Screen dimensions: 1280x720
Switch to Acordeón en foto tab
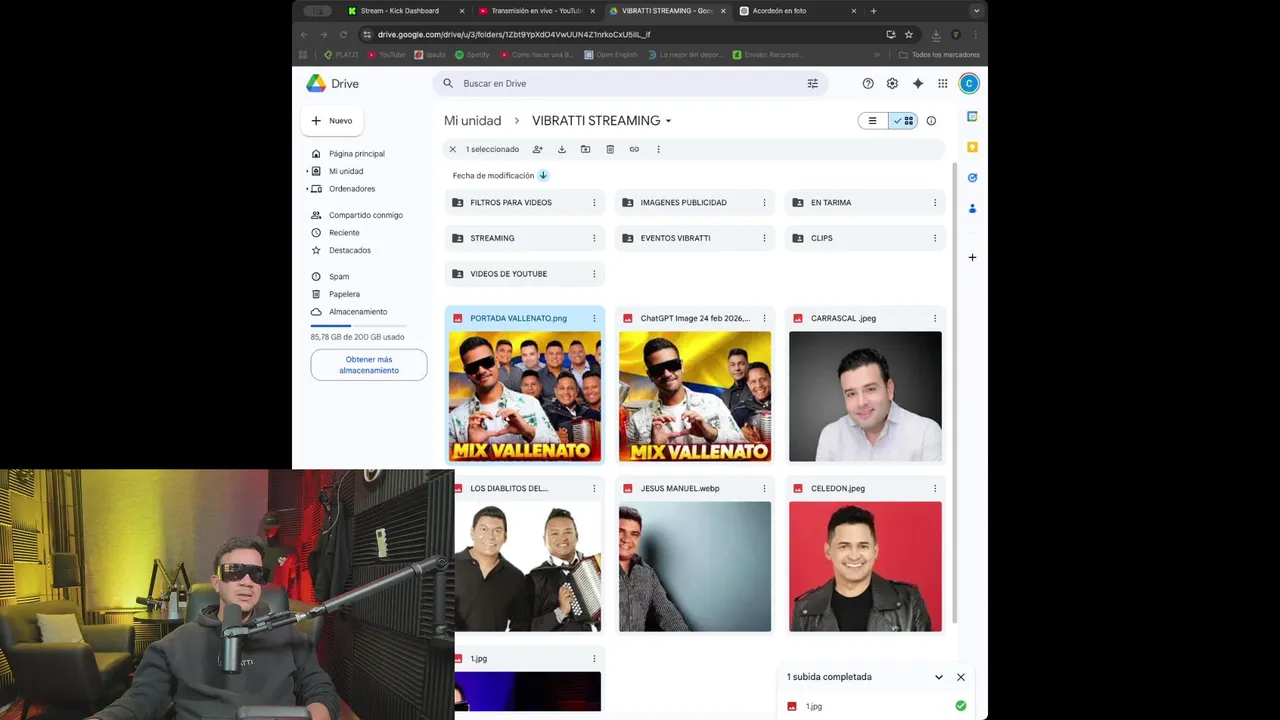[x=796, y=11]
